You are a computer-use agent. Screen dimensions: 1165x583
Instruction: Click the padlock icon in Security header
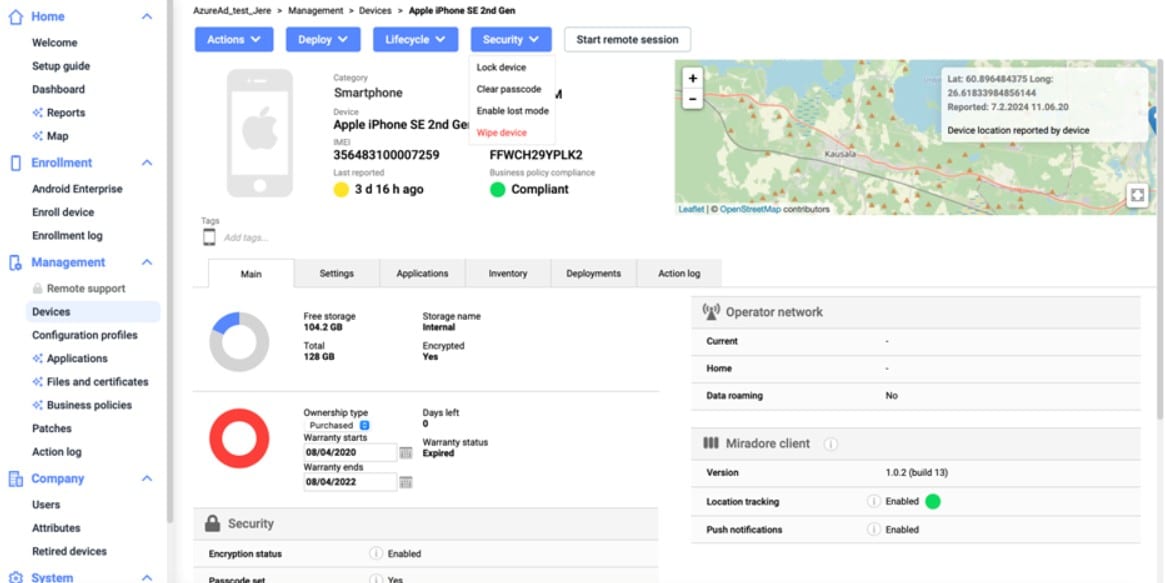click(x=212, y=524)
